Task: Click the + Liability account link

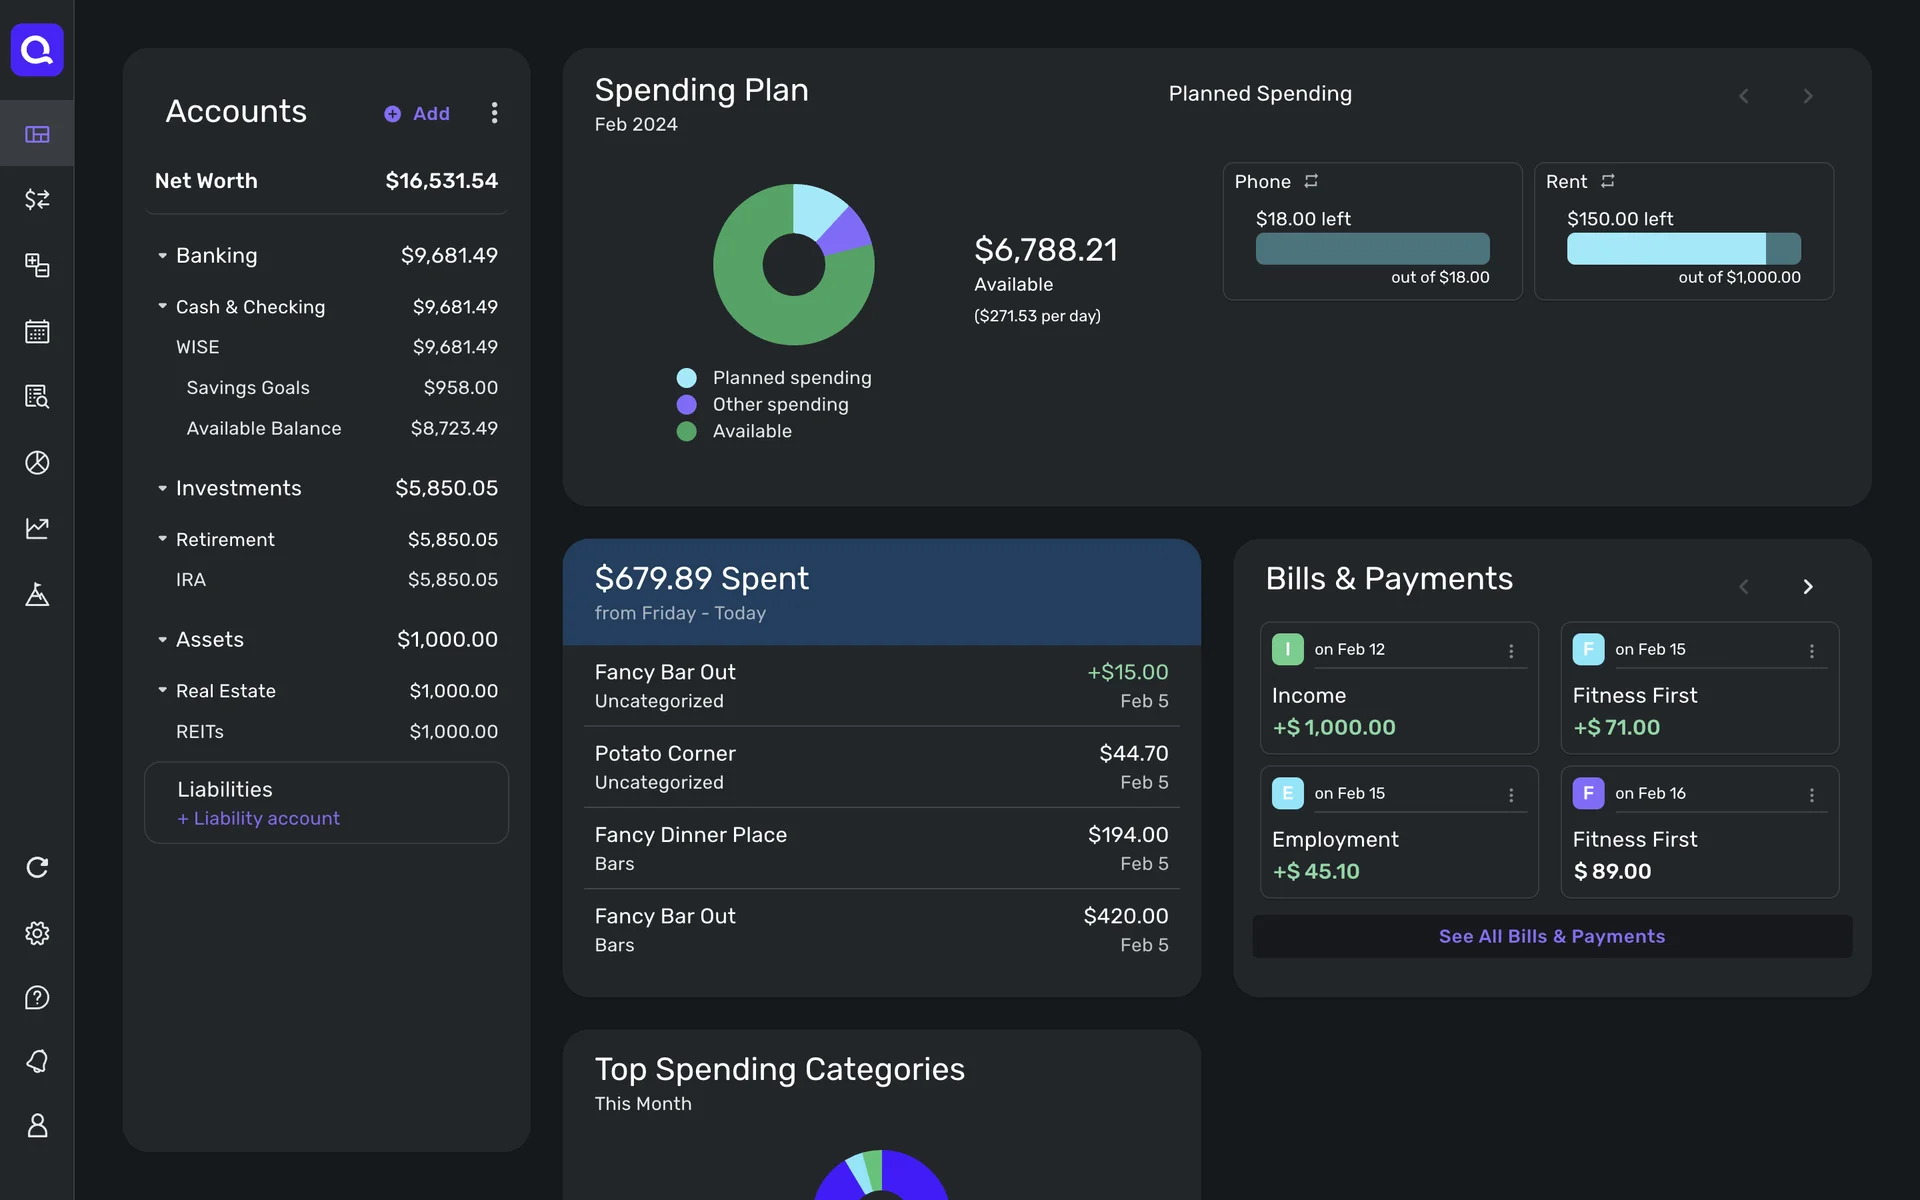Action: click(x=259, y=819)
